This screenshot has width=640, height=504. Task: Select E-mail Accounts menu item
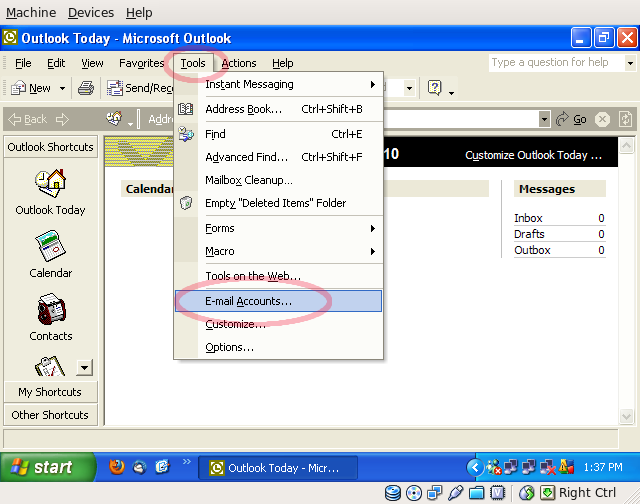pos(279,301)
